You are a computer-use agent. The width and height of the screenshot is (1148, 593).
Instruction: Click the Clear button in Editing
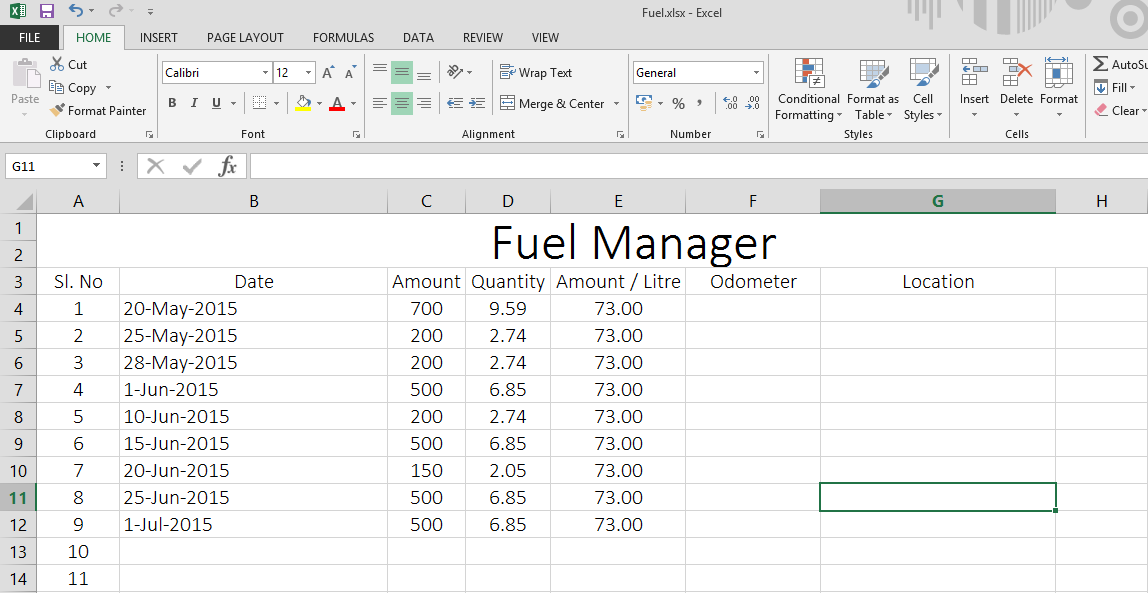tap(1119, 111)
